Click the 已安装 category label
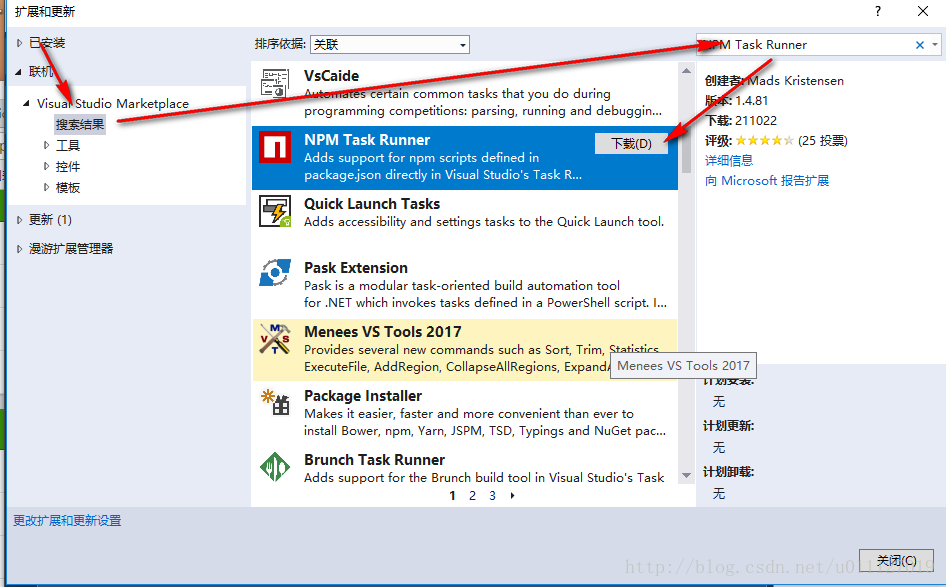The image size is (946, 587). pyautogui.click(x=47, y=43)
